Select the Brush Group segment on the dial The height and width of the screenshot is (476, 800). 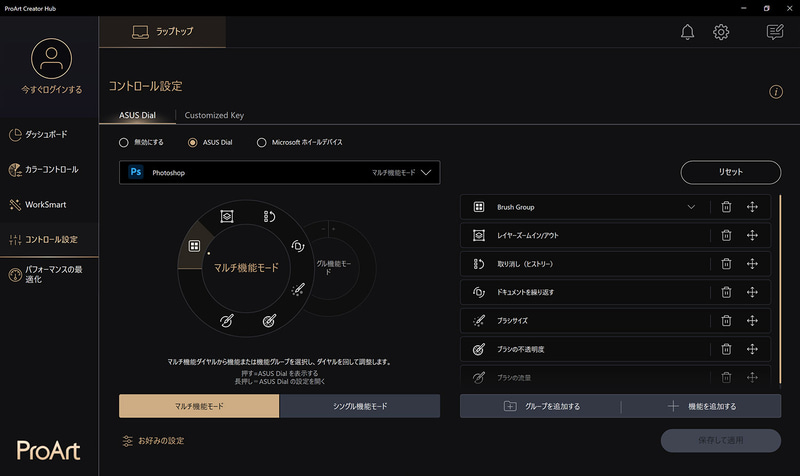tap(194, 246)
